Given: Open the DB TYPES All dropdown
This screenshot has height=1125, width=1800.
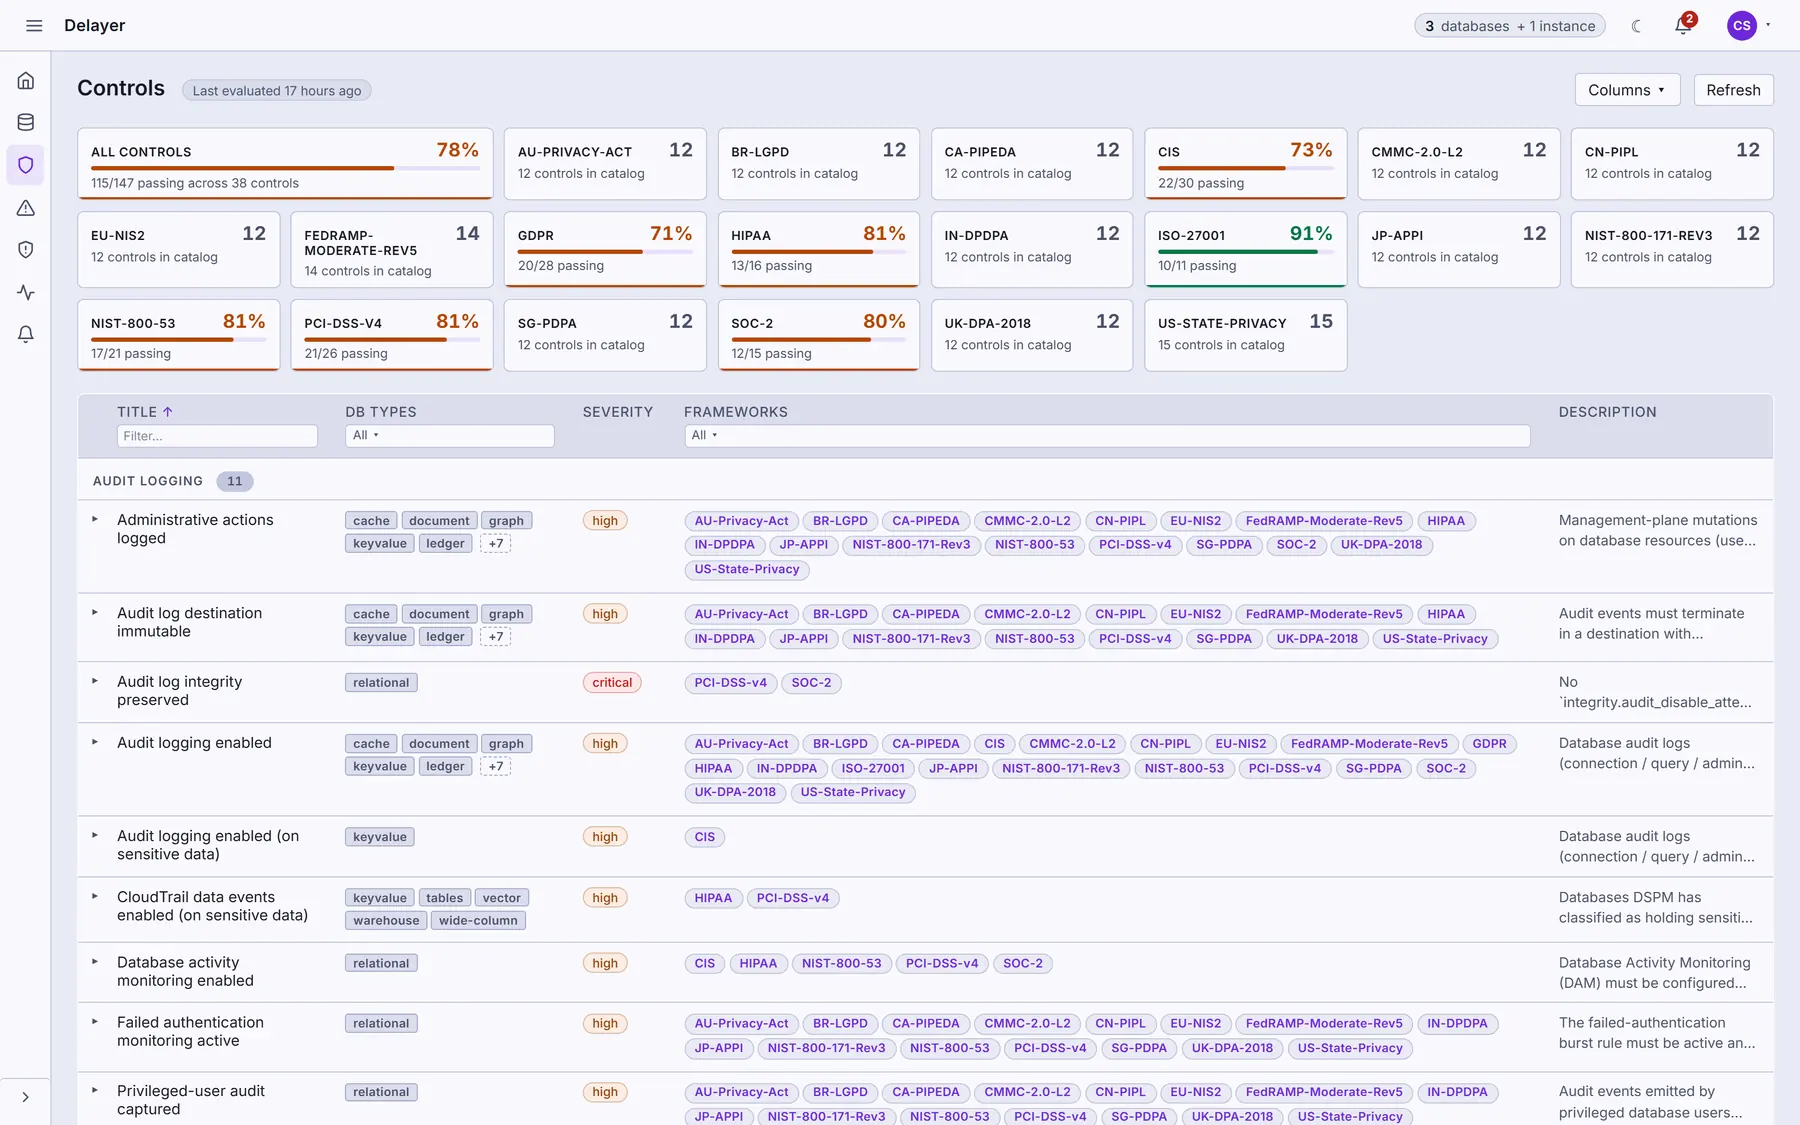Looking at the screenshot, I should 449,436.
